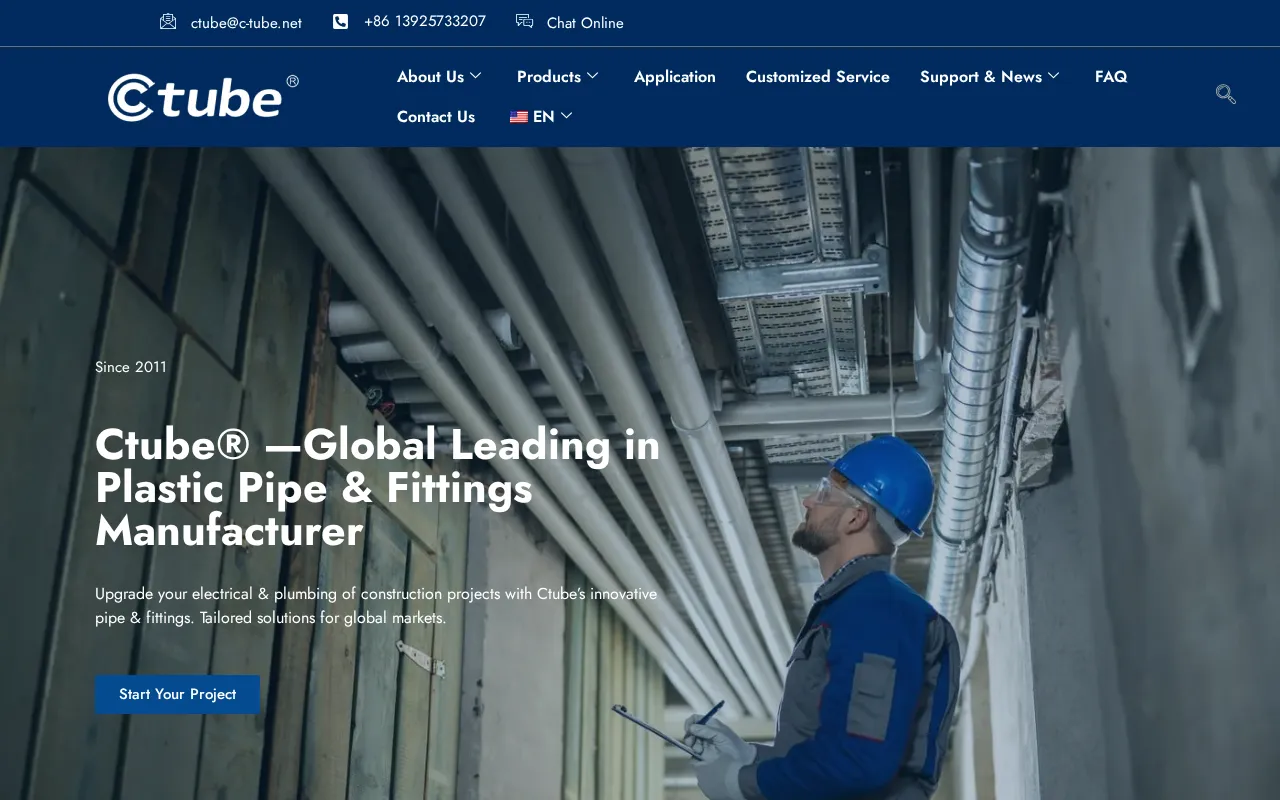Expand the Support & News chevron

[1053, 76]
